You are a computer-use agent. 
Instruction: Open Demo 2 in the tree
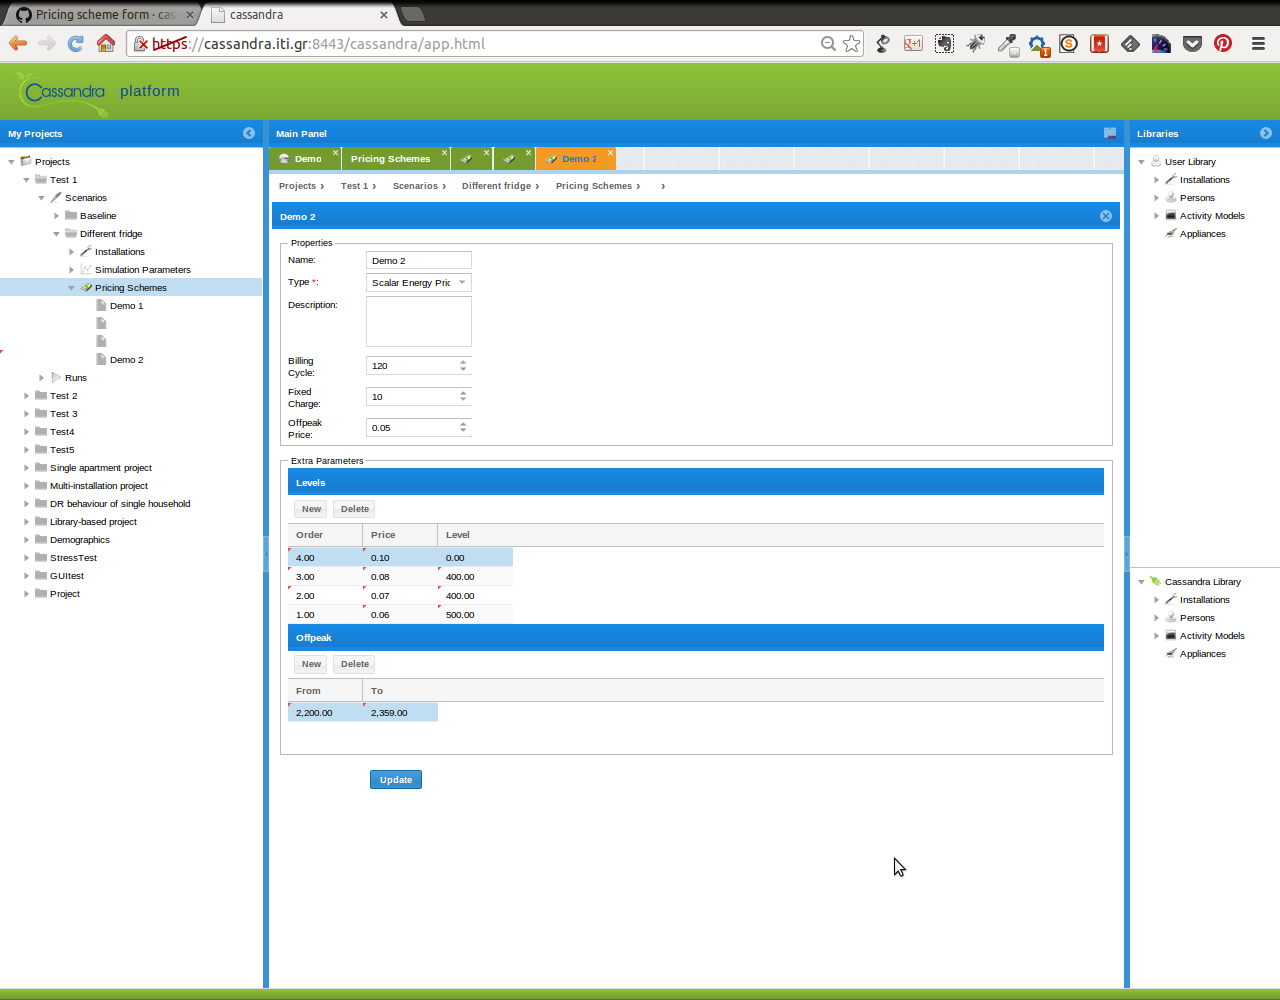coord(126,360)
